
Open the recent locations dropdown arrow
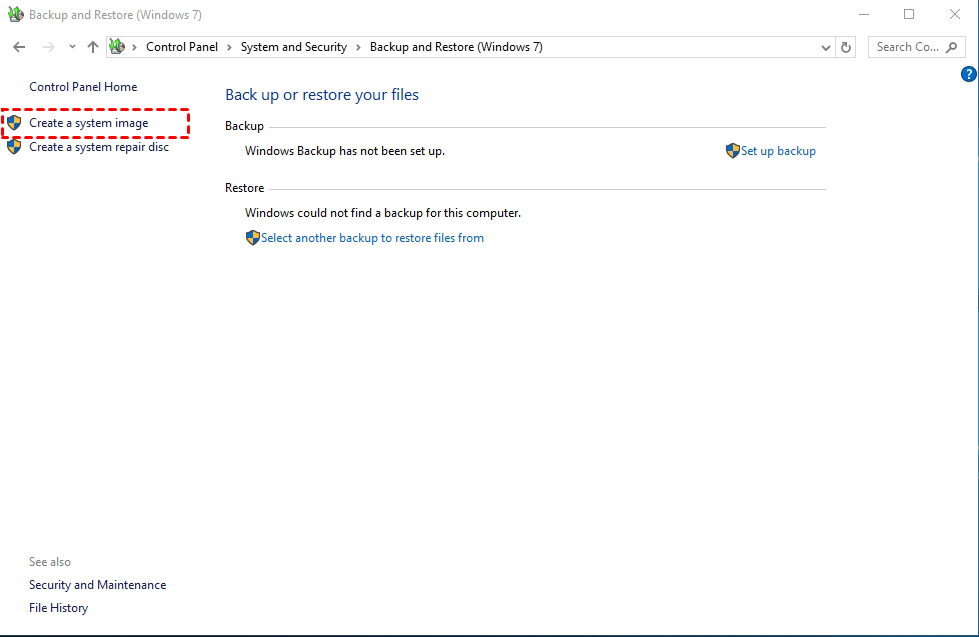click(72, 47)
